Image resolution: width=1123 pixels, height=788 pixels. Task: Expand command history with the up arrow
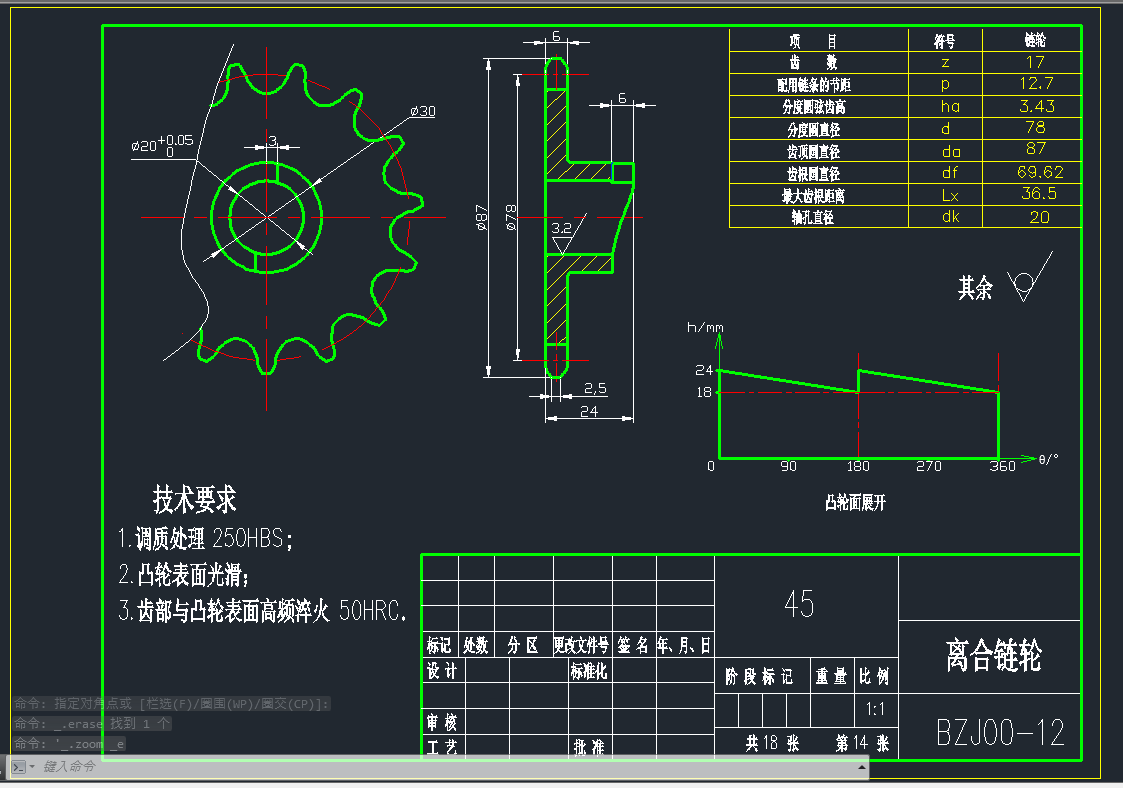point(862,767)
